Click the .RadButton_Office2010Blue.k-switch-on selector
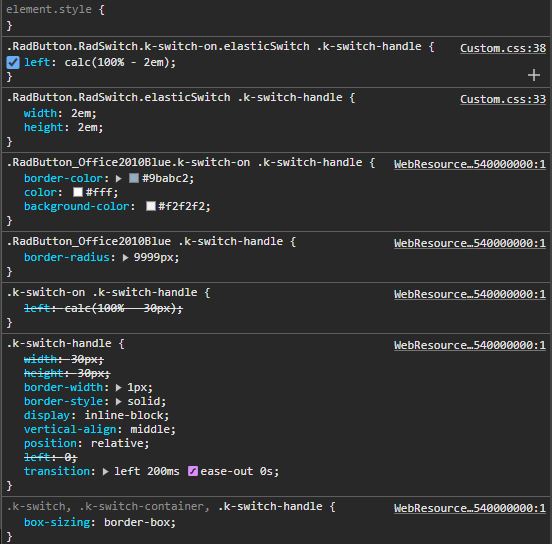The image size is (552, 544). click(184, 162)
